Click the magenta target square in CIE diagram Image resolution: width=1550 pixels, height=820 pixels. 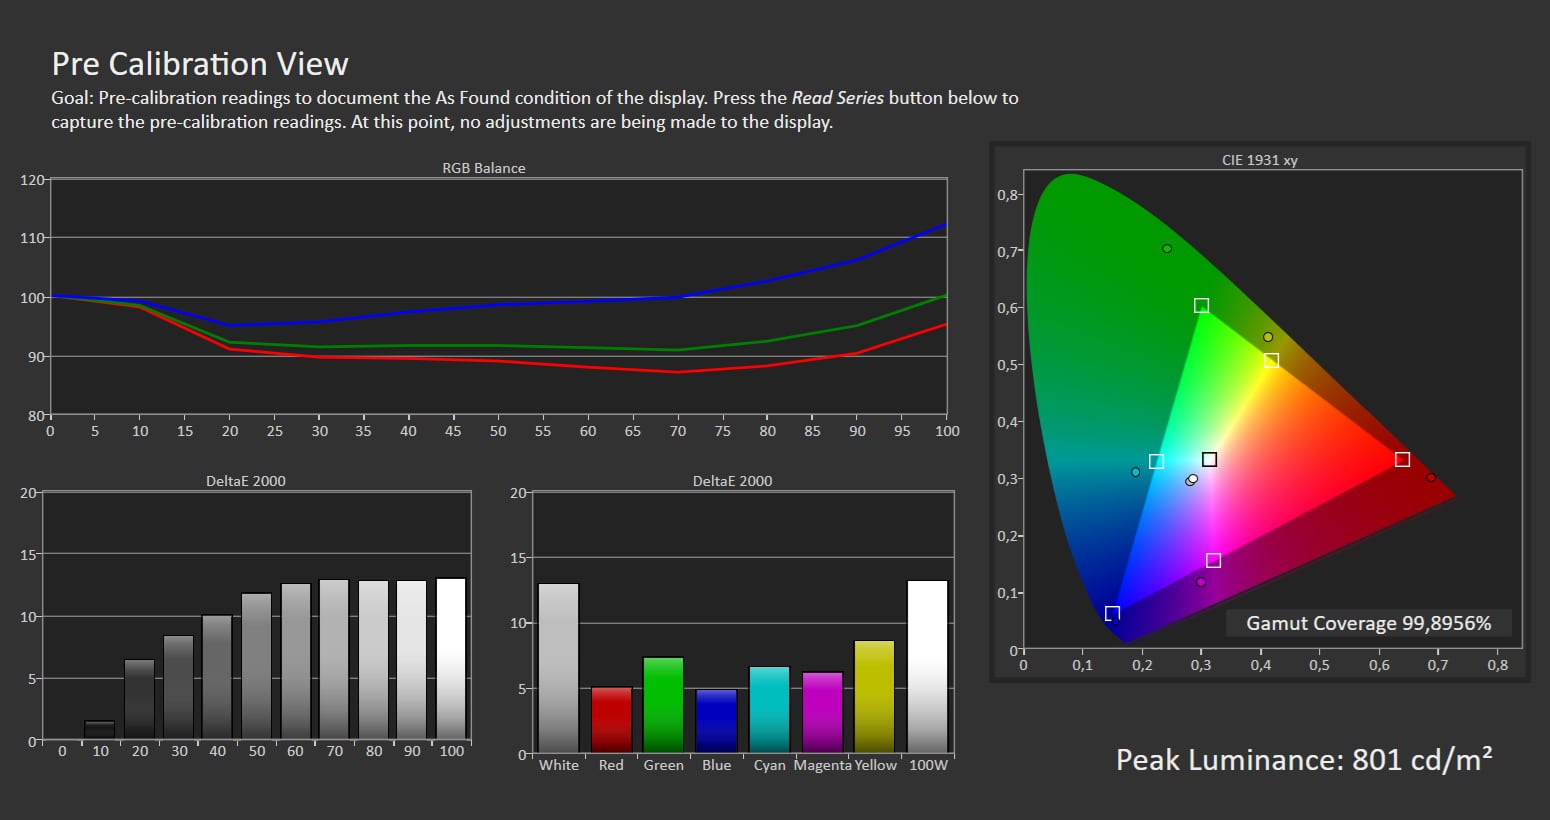coord(1213,561)
